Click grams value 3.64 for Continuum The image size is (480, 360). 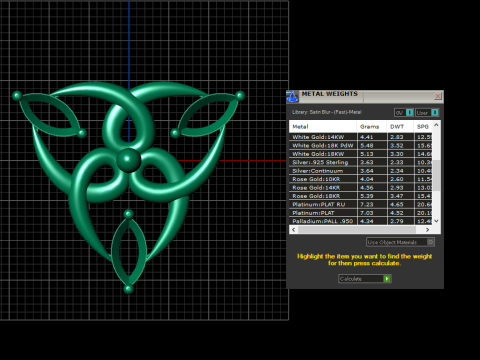click(367, 171)
